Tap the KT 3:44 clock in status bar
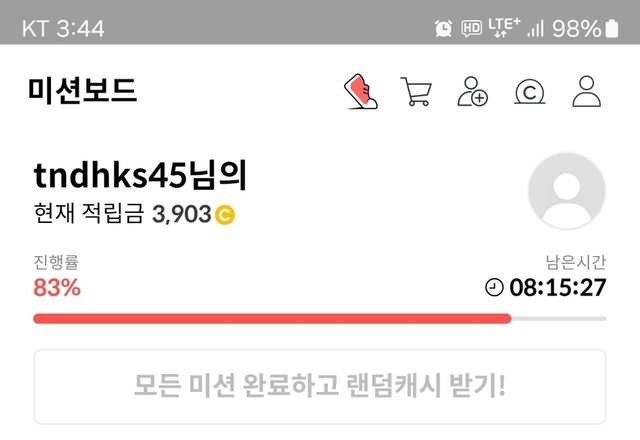Viewport: 640px width, 440px height. pos(63,29)
